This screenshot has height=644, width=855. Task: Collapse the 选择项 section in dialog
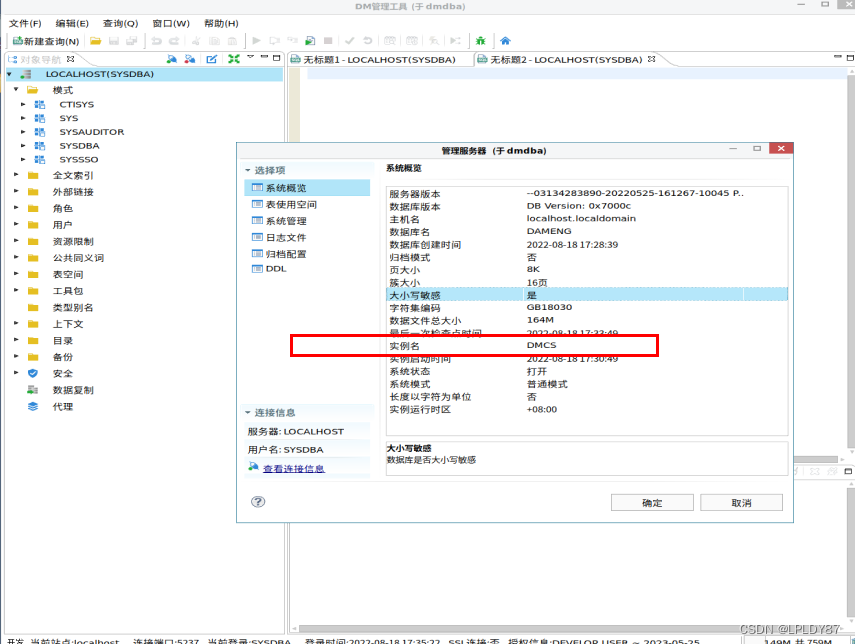click(x=248, y=170)
